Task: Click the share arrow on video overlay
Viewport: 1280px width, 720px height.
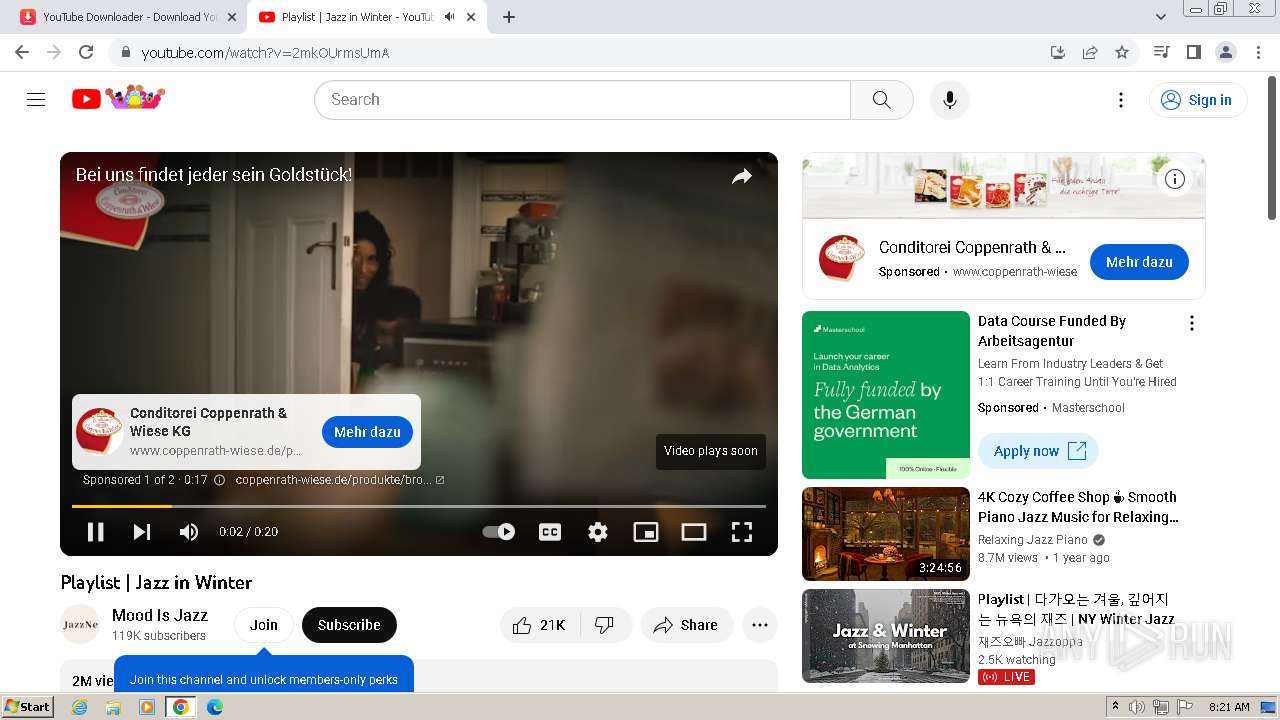Action: [x=741, y=177]
